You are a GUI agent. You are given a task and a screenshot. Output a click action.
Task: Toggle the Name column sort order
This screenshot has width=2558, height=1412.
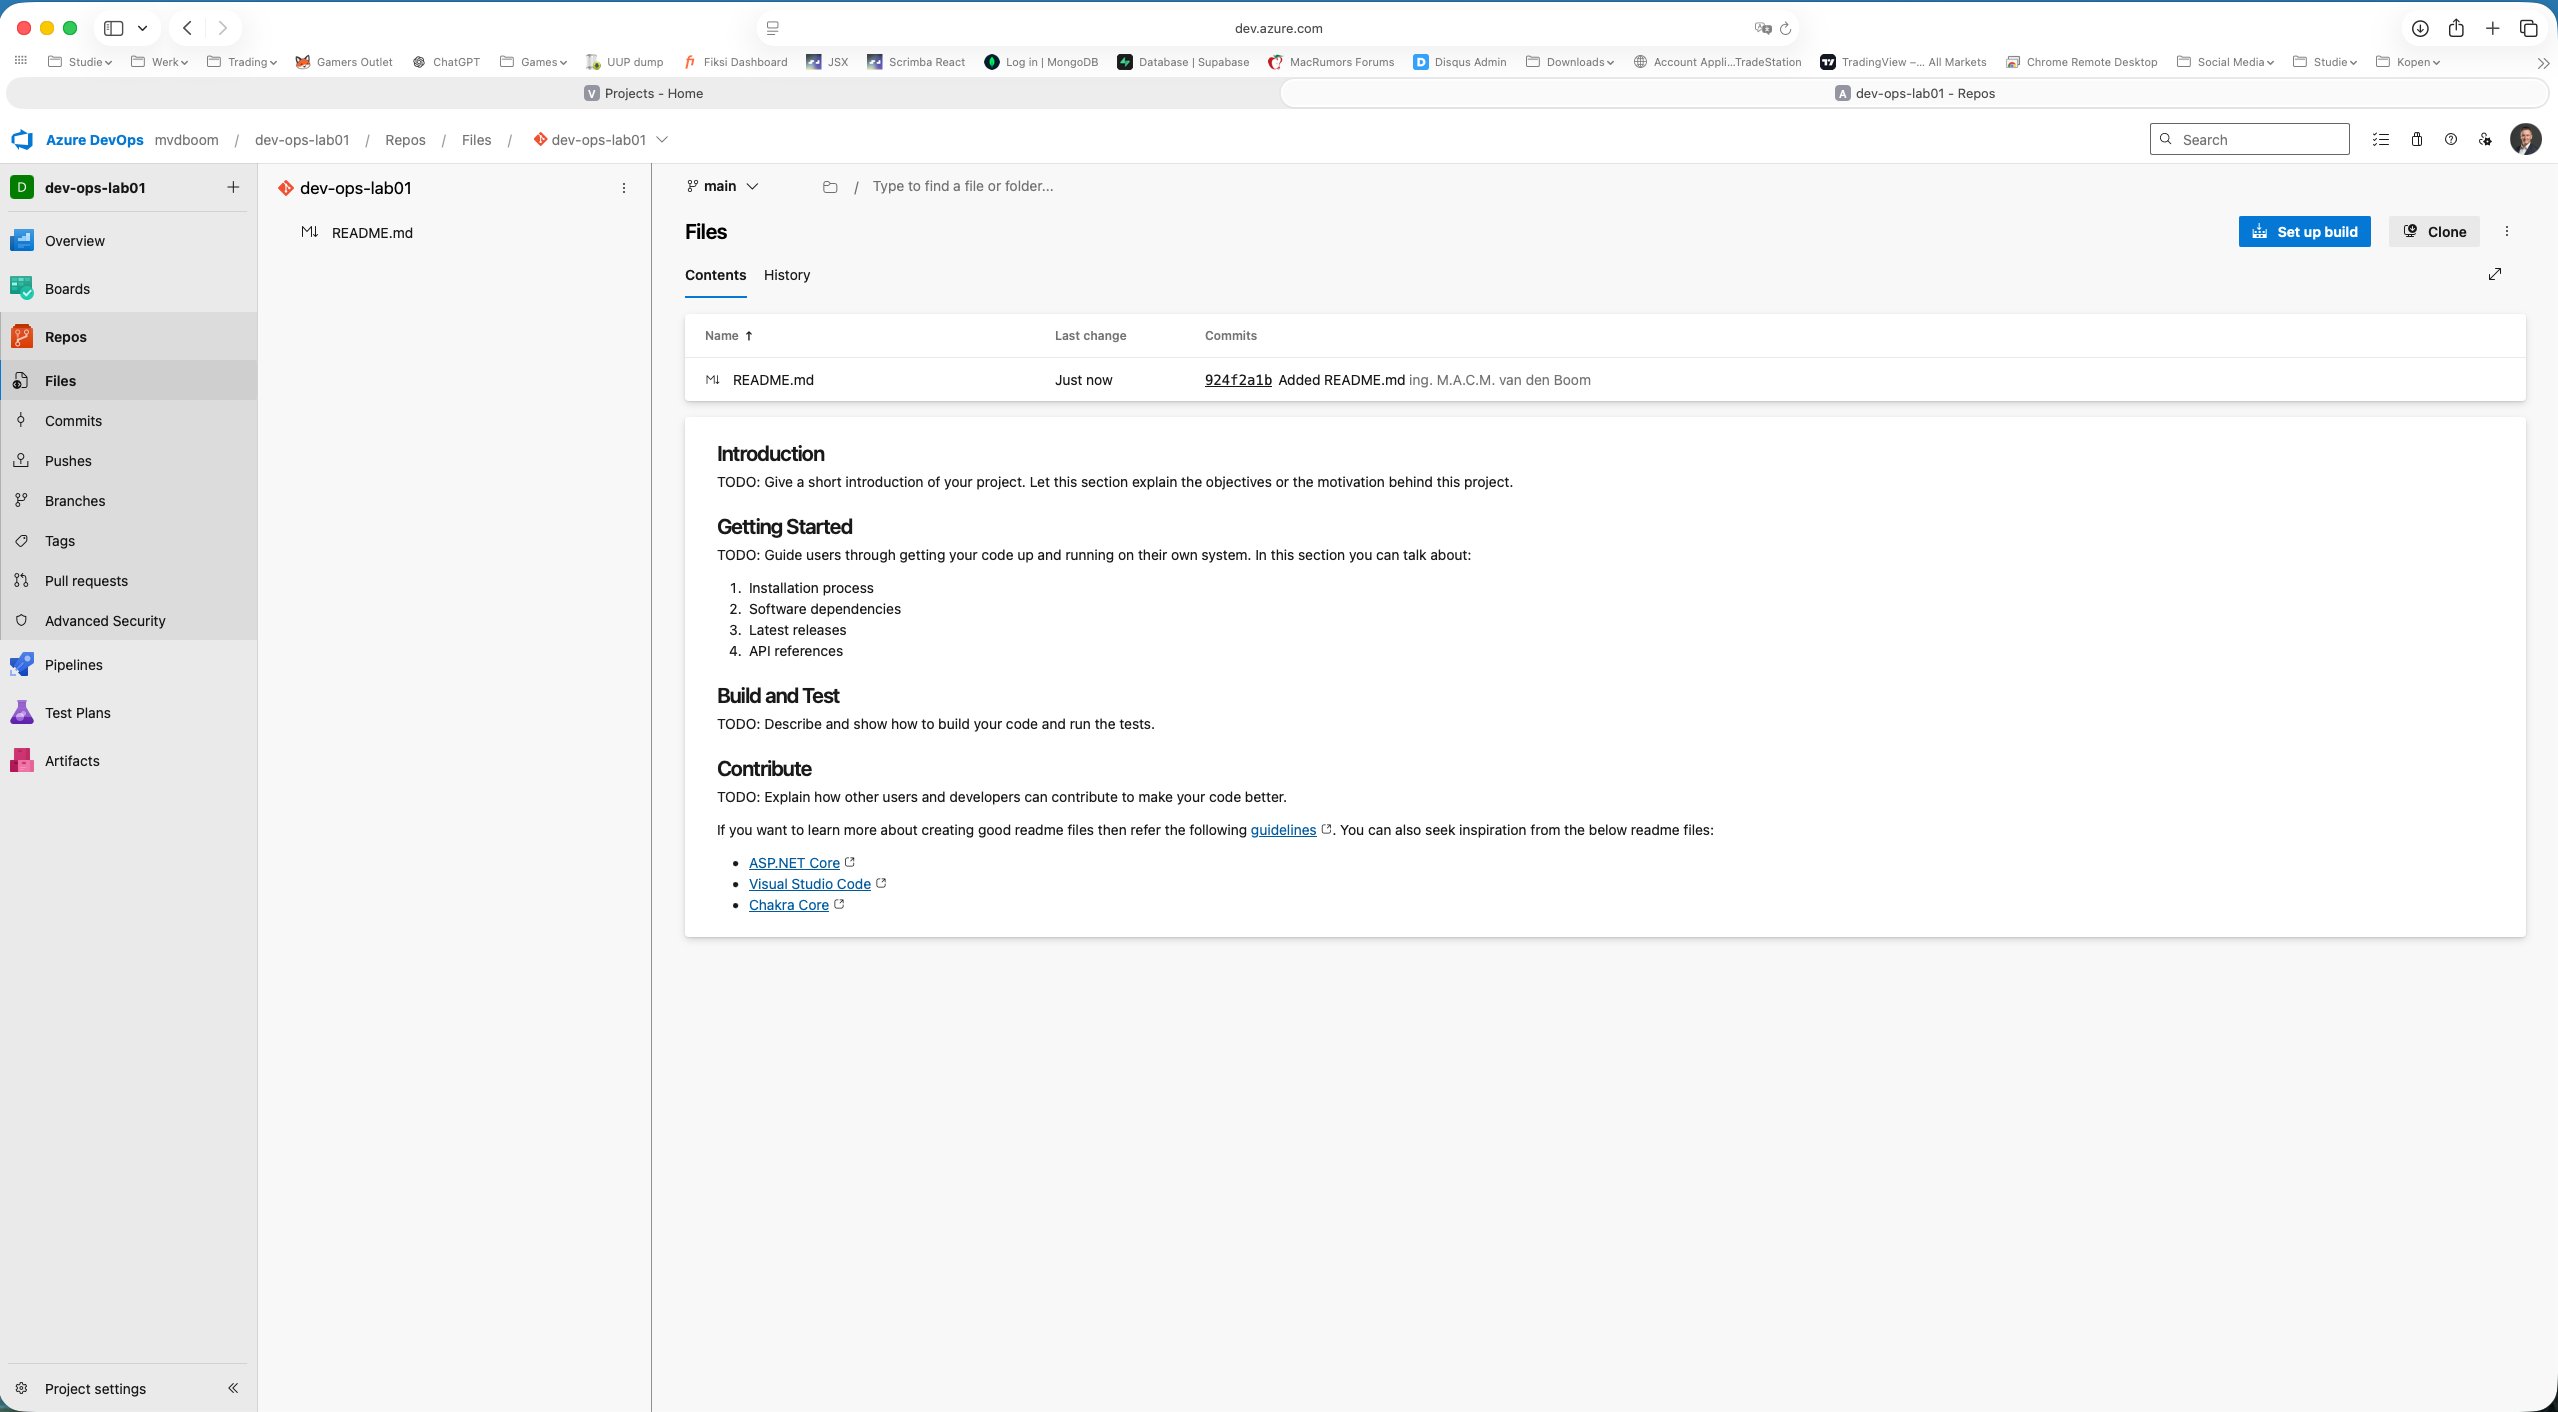pos(727,335)
